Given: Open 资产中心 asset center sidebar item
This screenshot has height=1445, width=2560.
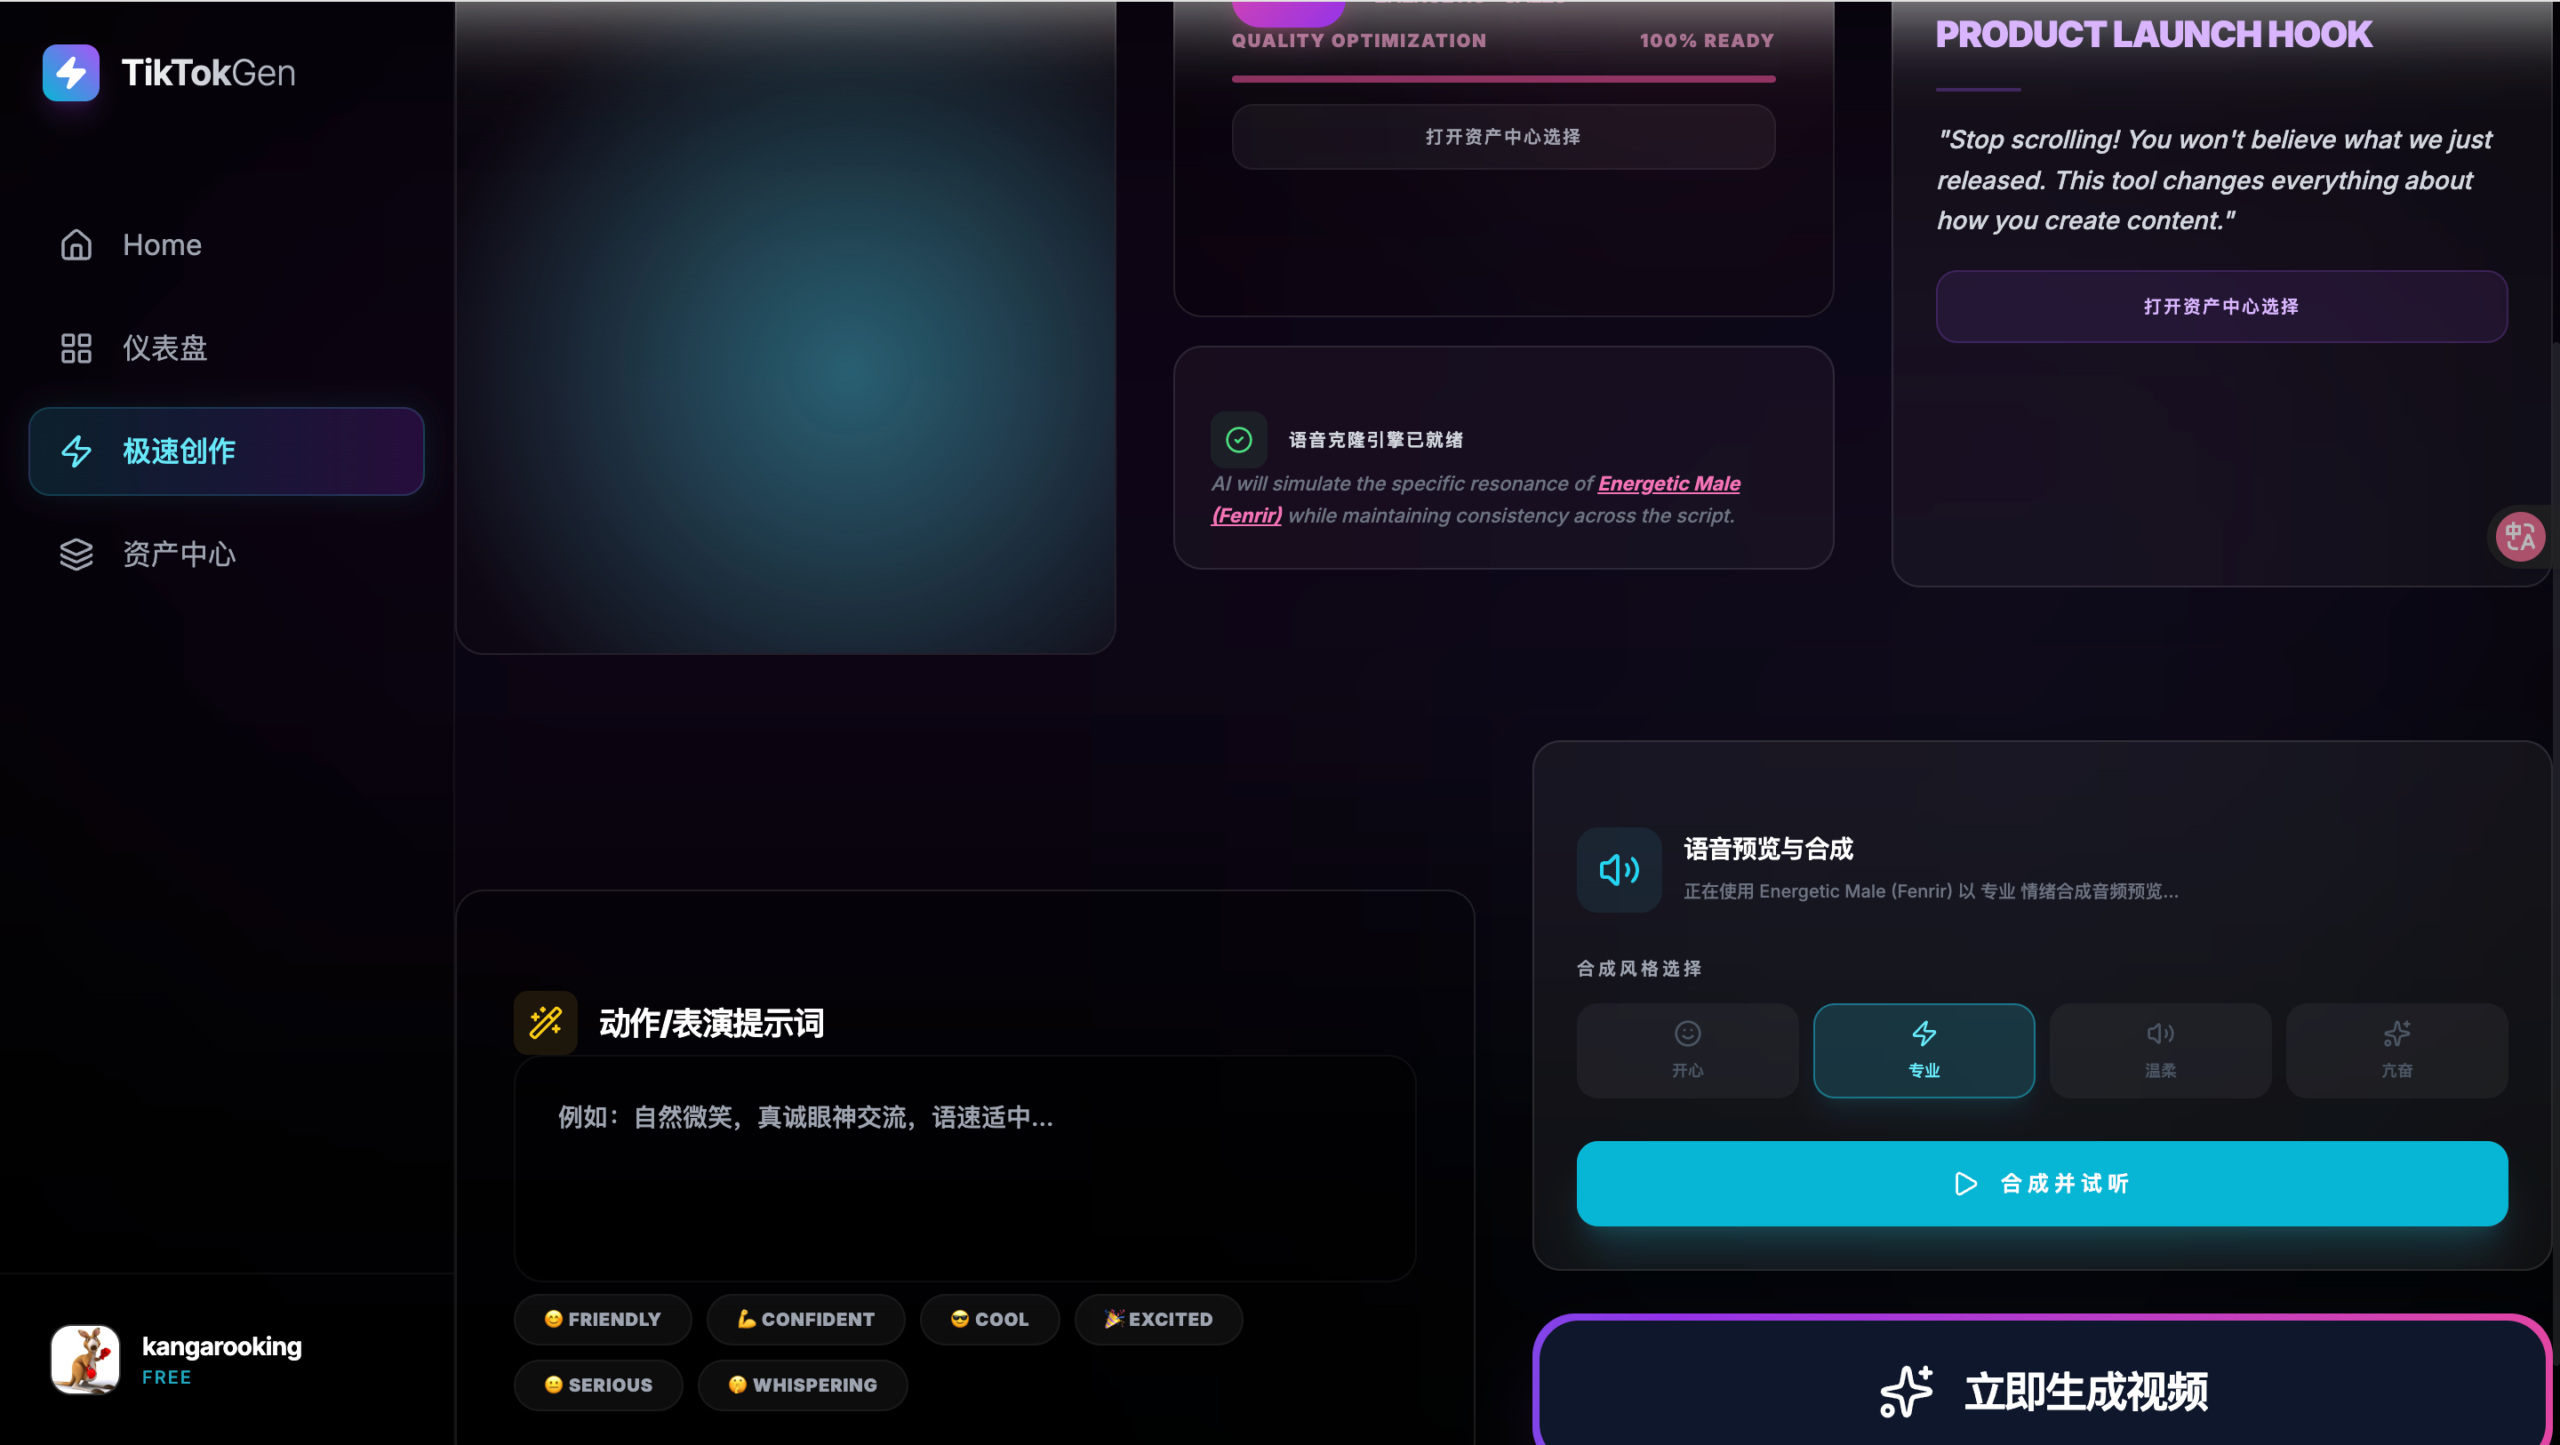Looking at the screenshot, I should coord(178,554).
